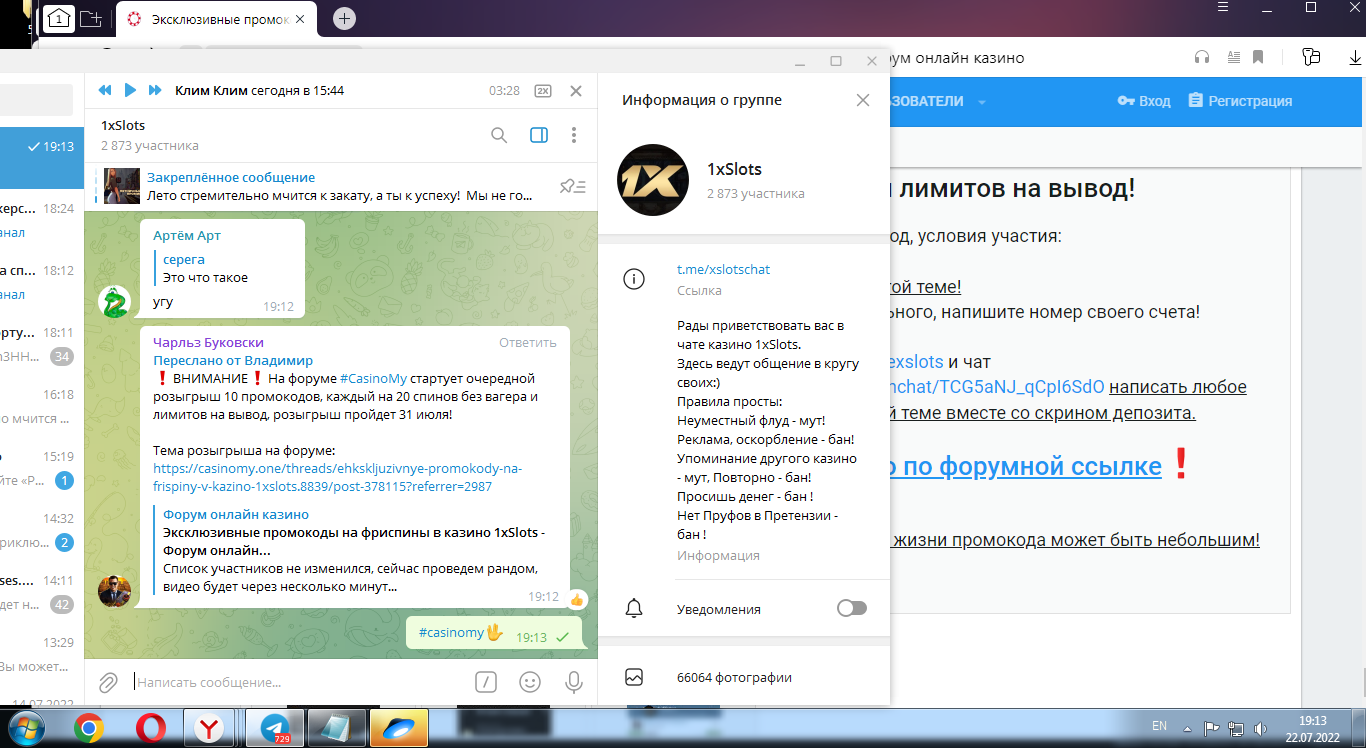This screenshot has height=748, width=1366.
Task: Skip to previous audio in Telegram player
Action: pos(105,90)
